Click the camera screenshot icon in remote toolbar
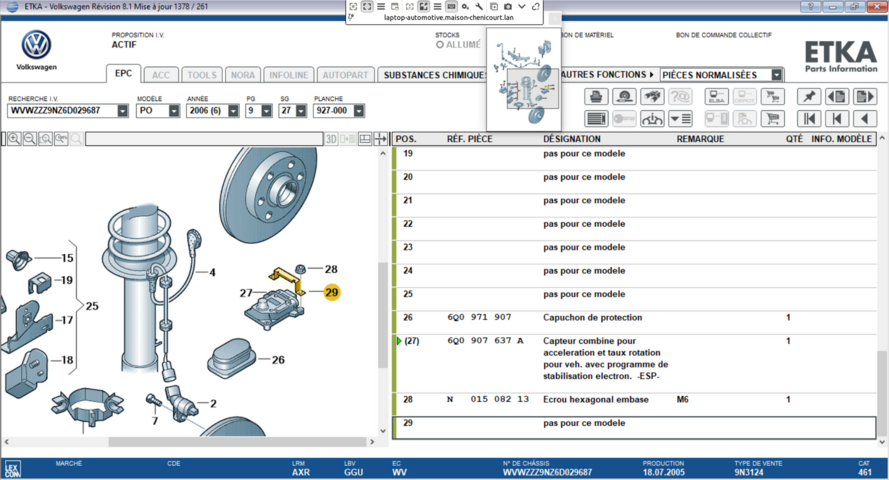The image size is (889, 480). pos(507,6)
